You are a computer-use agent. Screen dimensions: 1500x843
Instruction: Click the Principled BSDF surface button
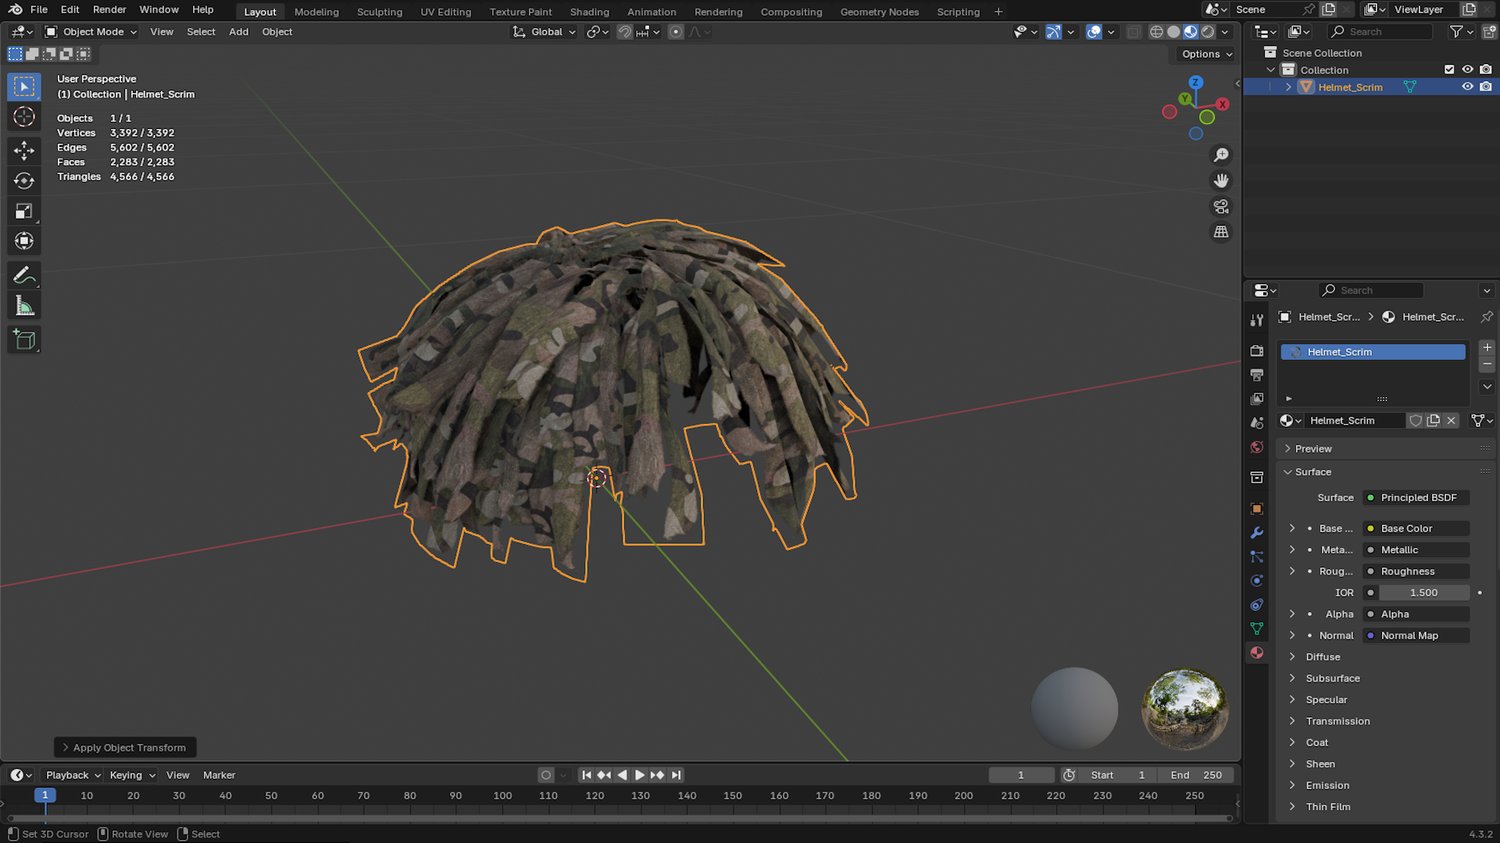1417,497
